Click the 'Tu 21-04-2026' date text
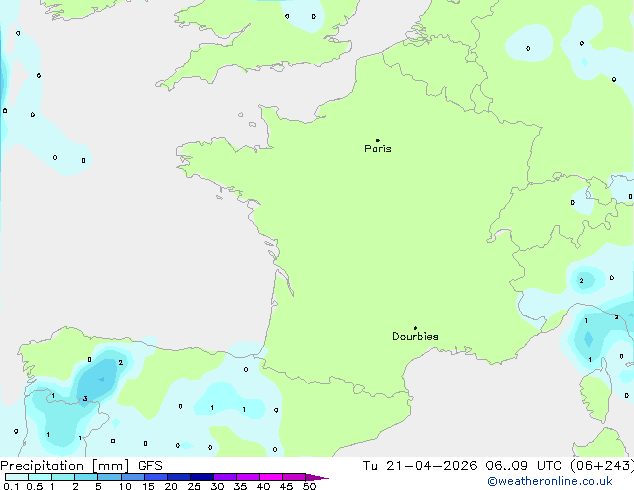This screenshot has width=634, height=490. pos(420,466)
